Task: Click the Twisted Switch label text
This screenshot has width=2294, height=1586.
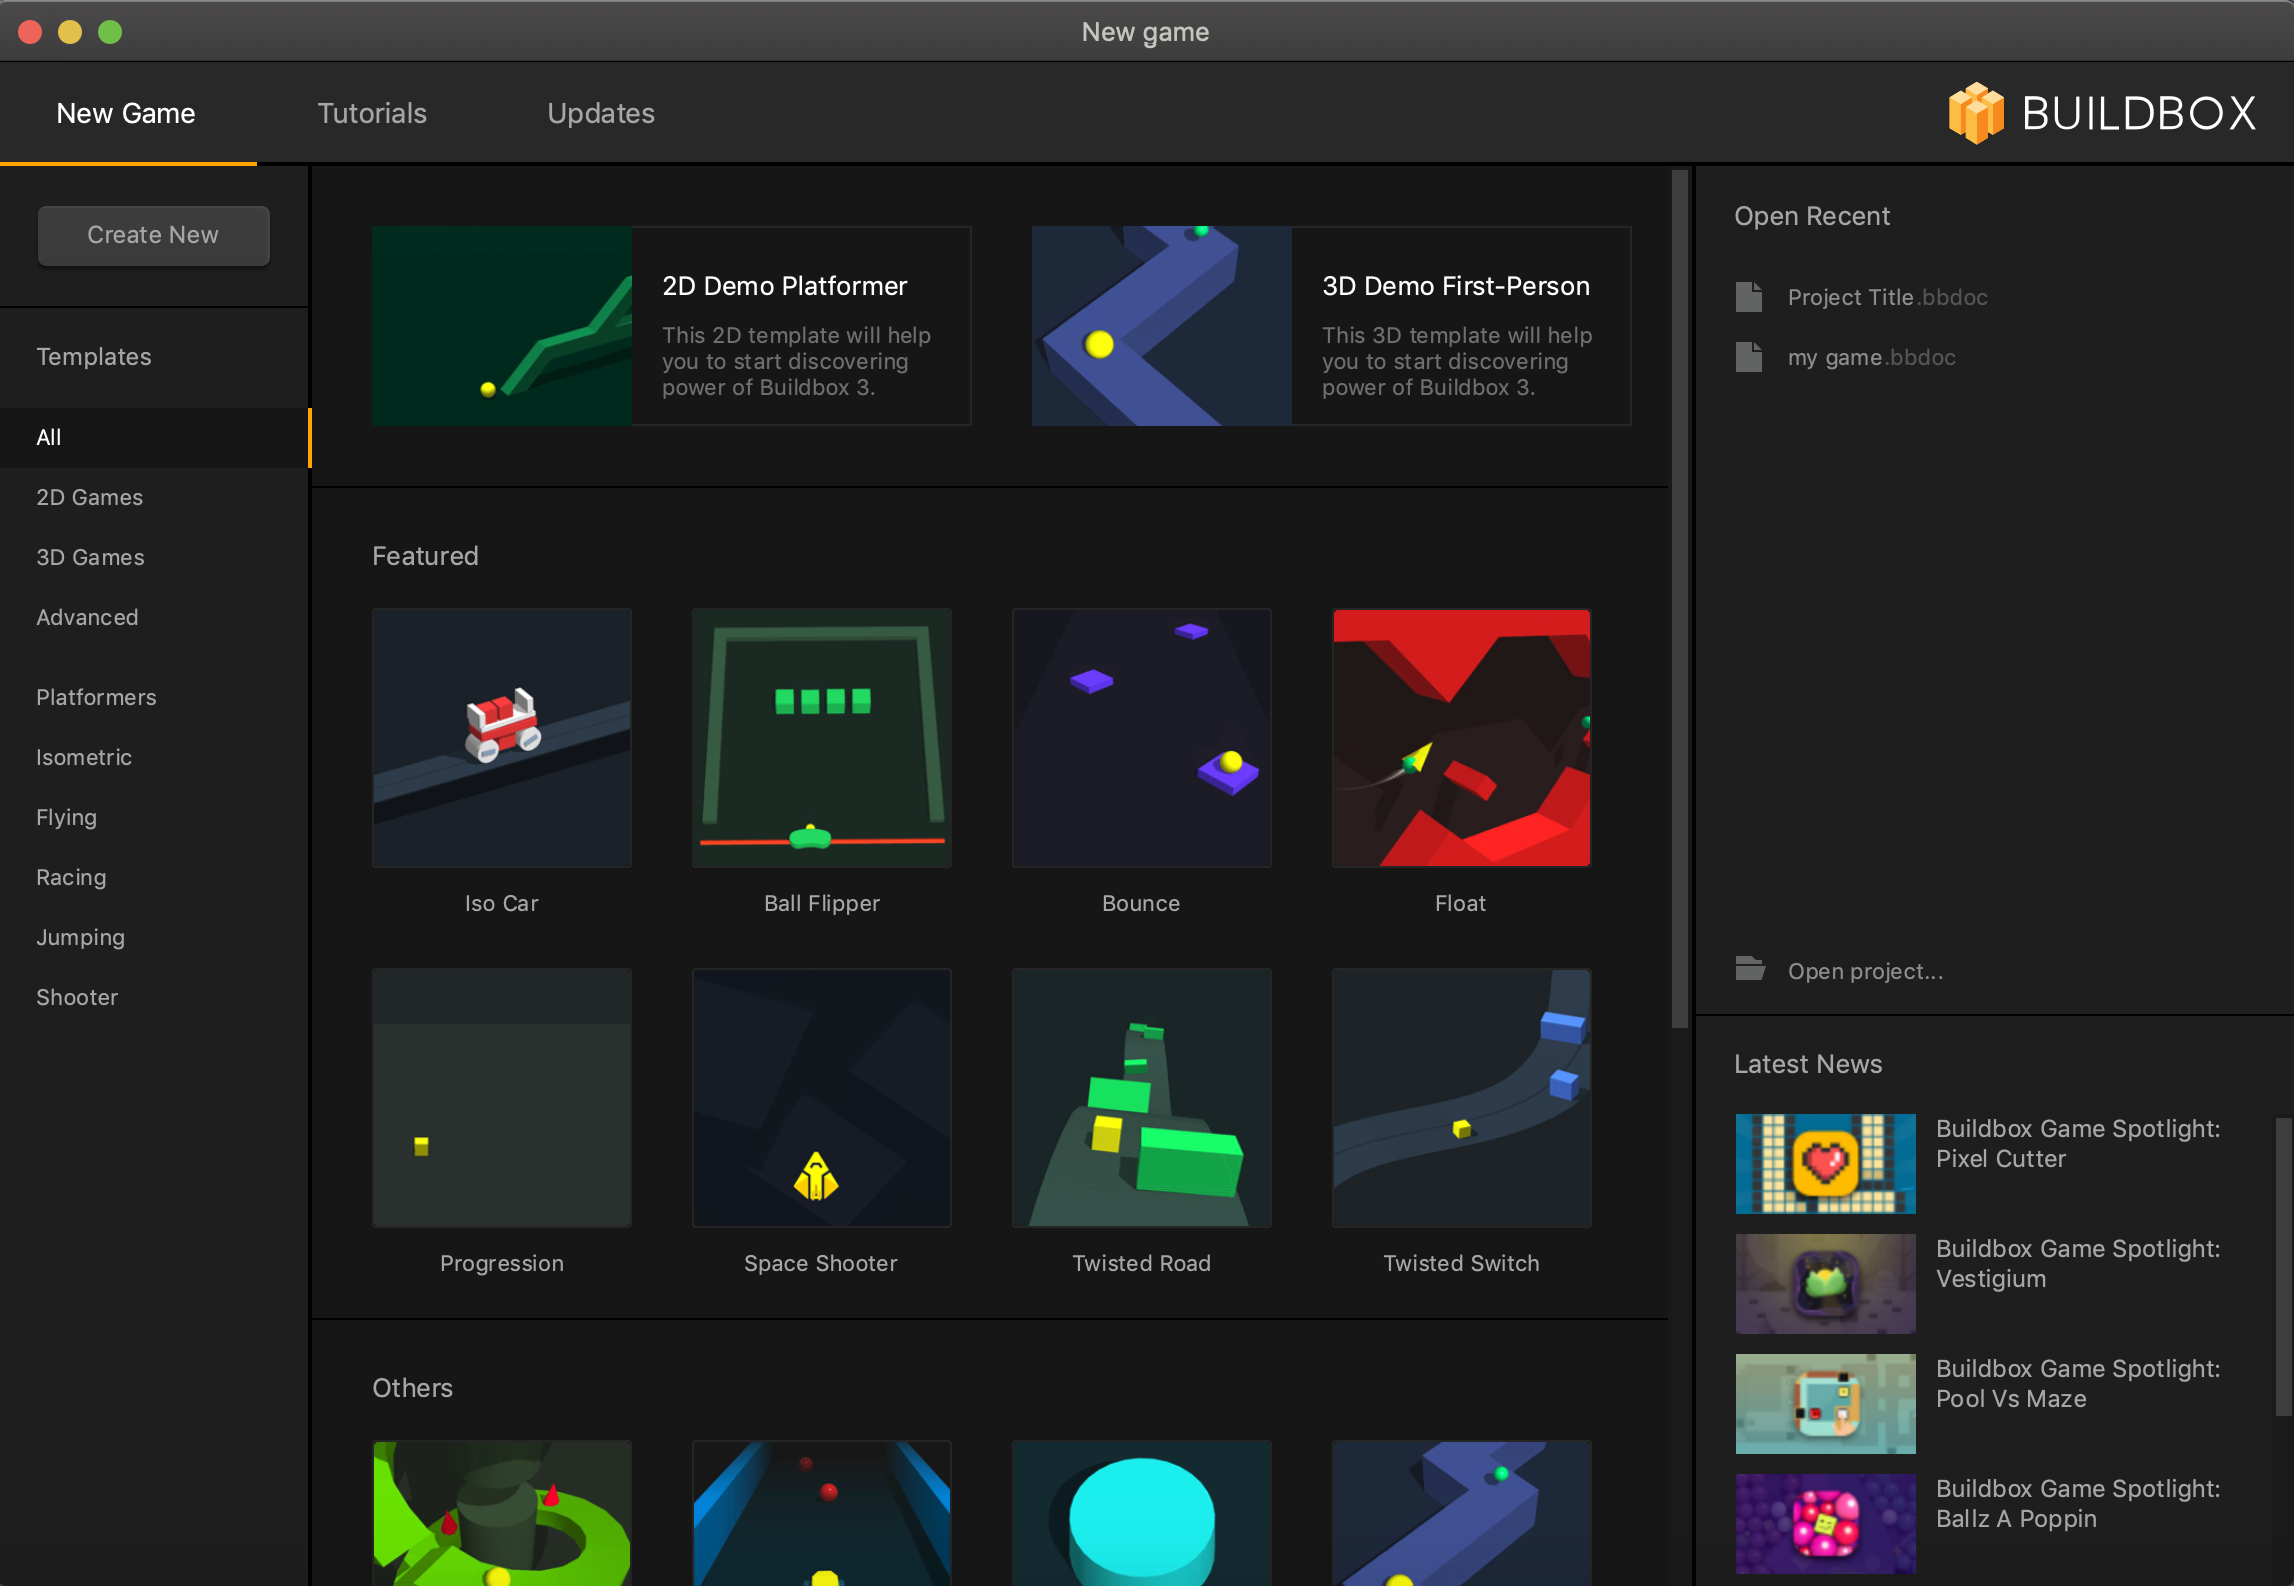Action: click(x=1462, y=1263)
